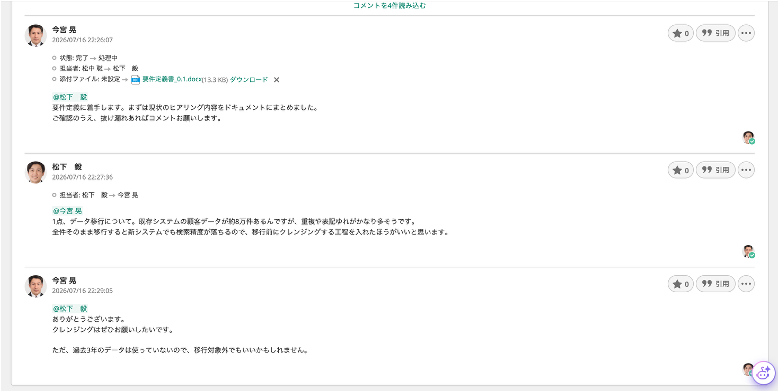Quote 松下 毅's data migration comment via 引用
This screenshot has height=392, width=778.
click(715, 170)
